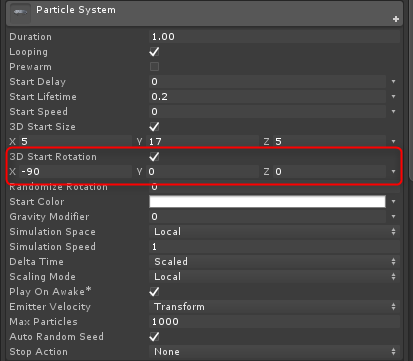Open the Start Speed mode dropdown arrow
This screenshot has height=361, width=413.
[x=393, y=112]
